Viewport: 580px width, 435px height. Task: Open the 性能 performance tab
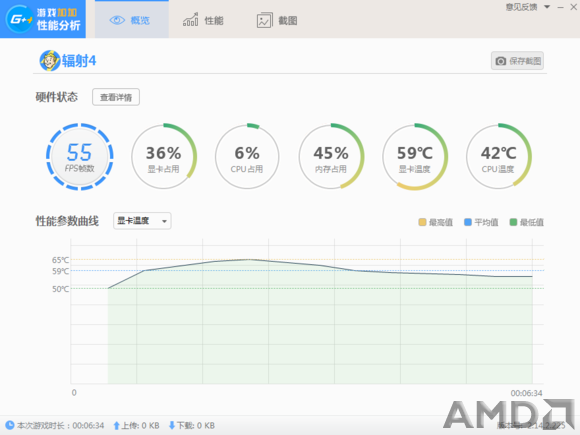(203, 20)
